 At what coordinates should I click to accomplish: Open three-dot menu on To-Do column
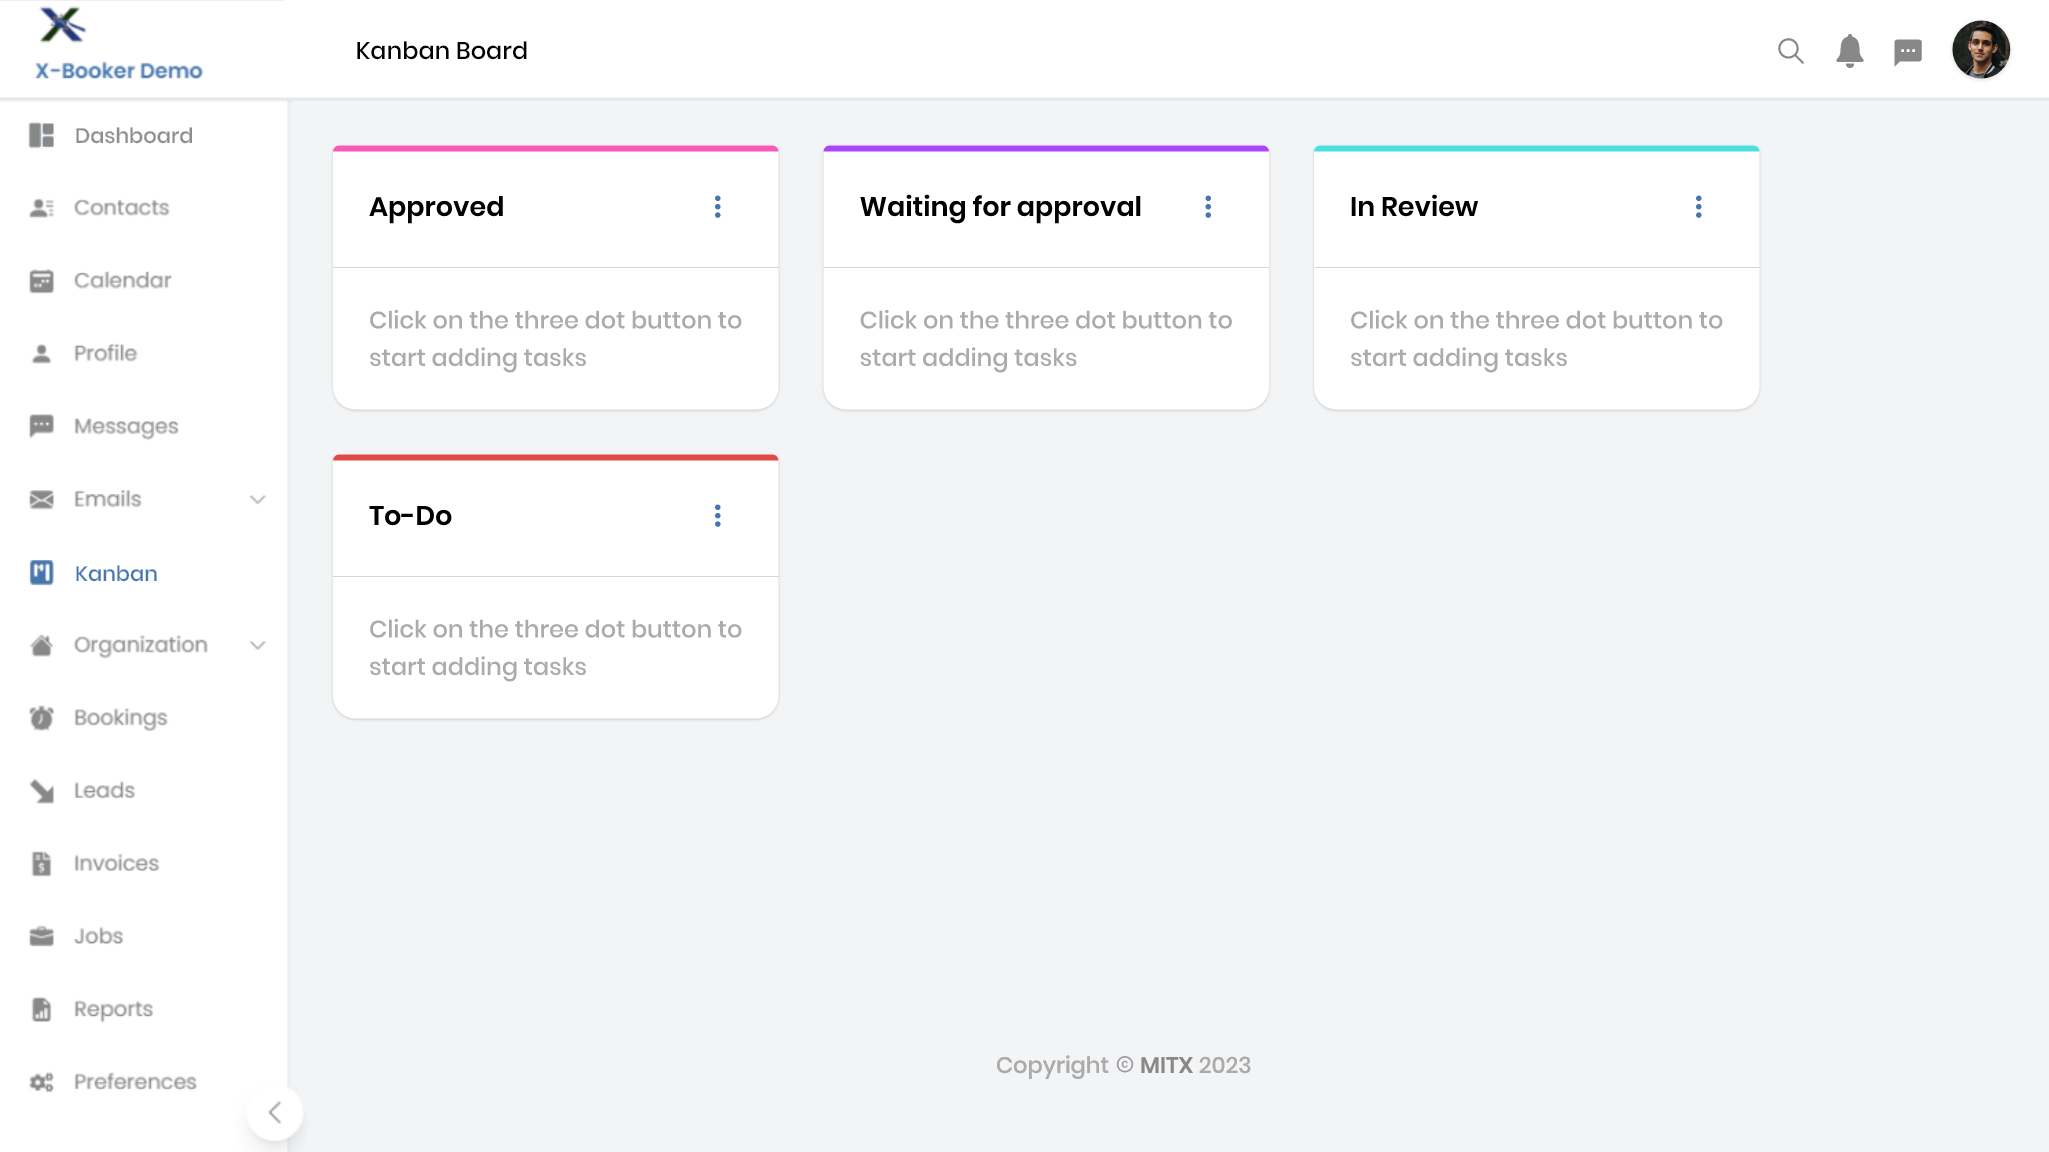click(x=717, y=516)
